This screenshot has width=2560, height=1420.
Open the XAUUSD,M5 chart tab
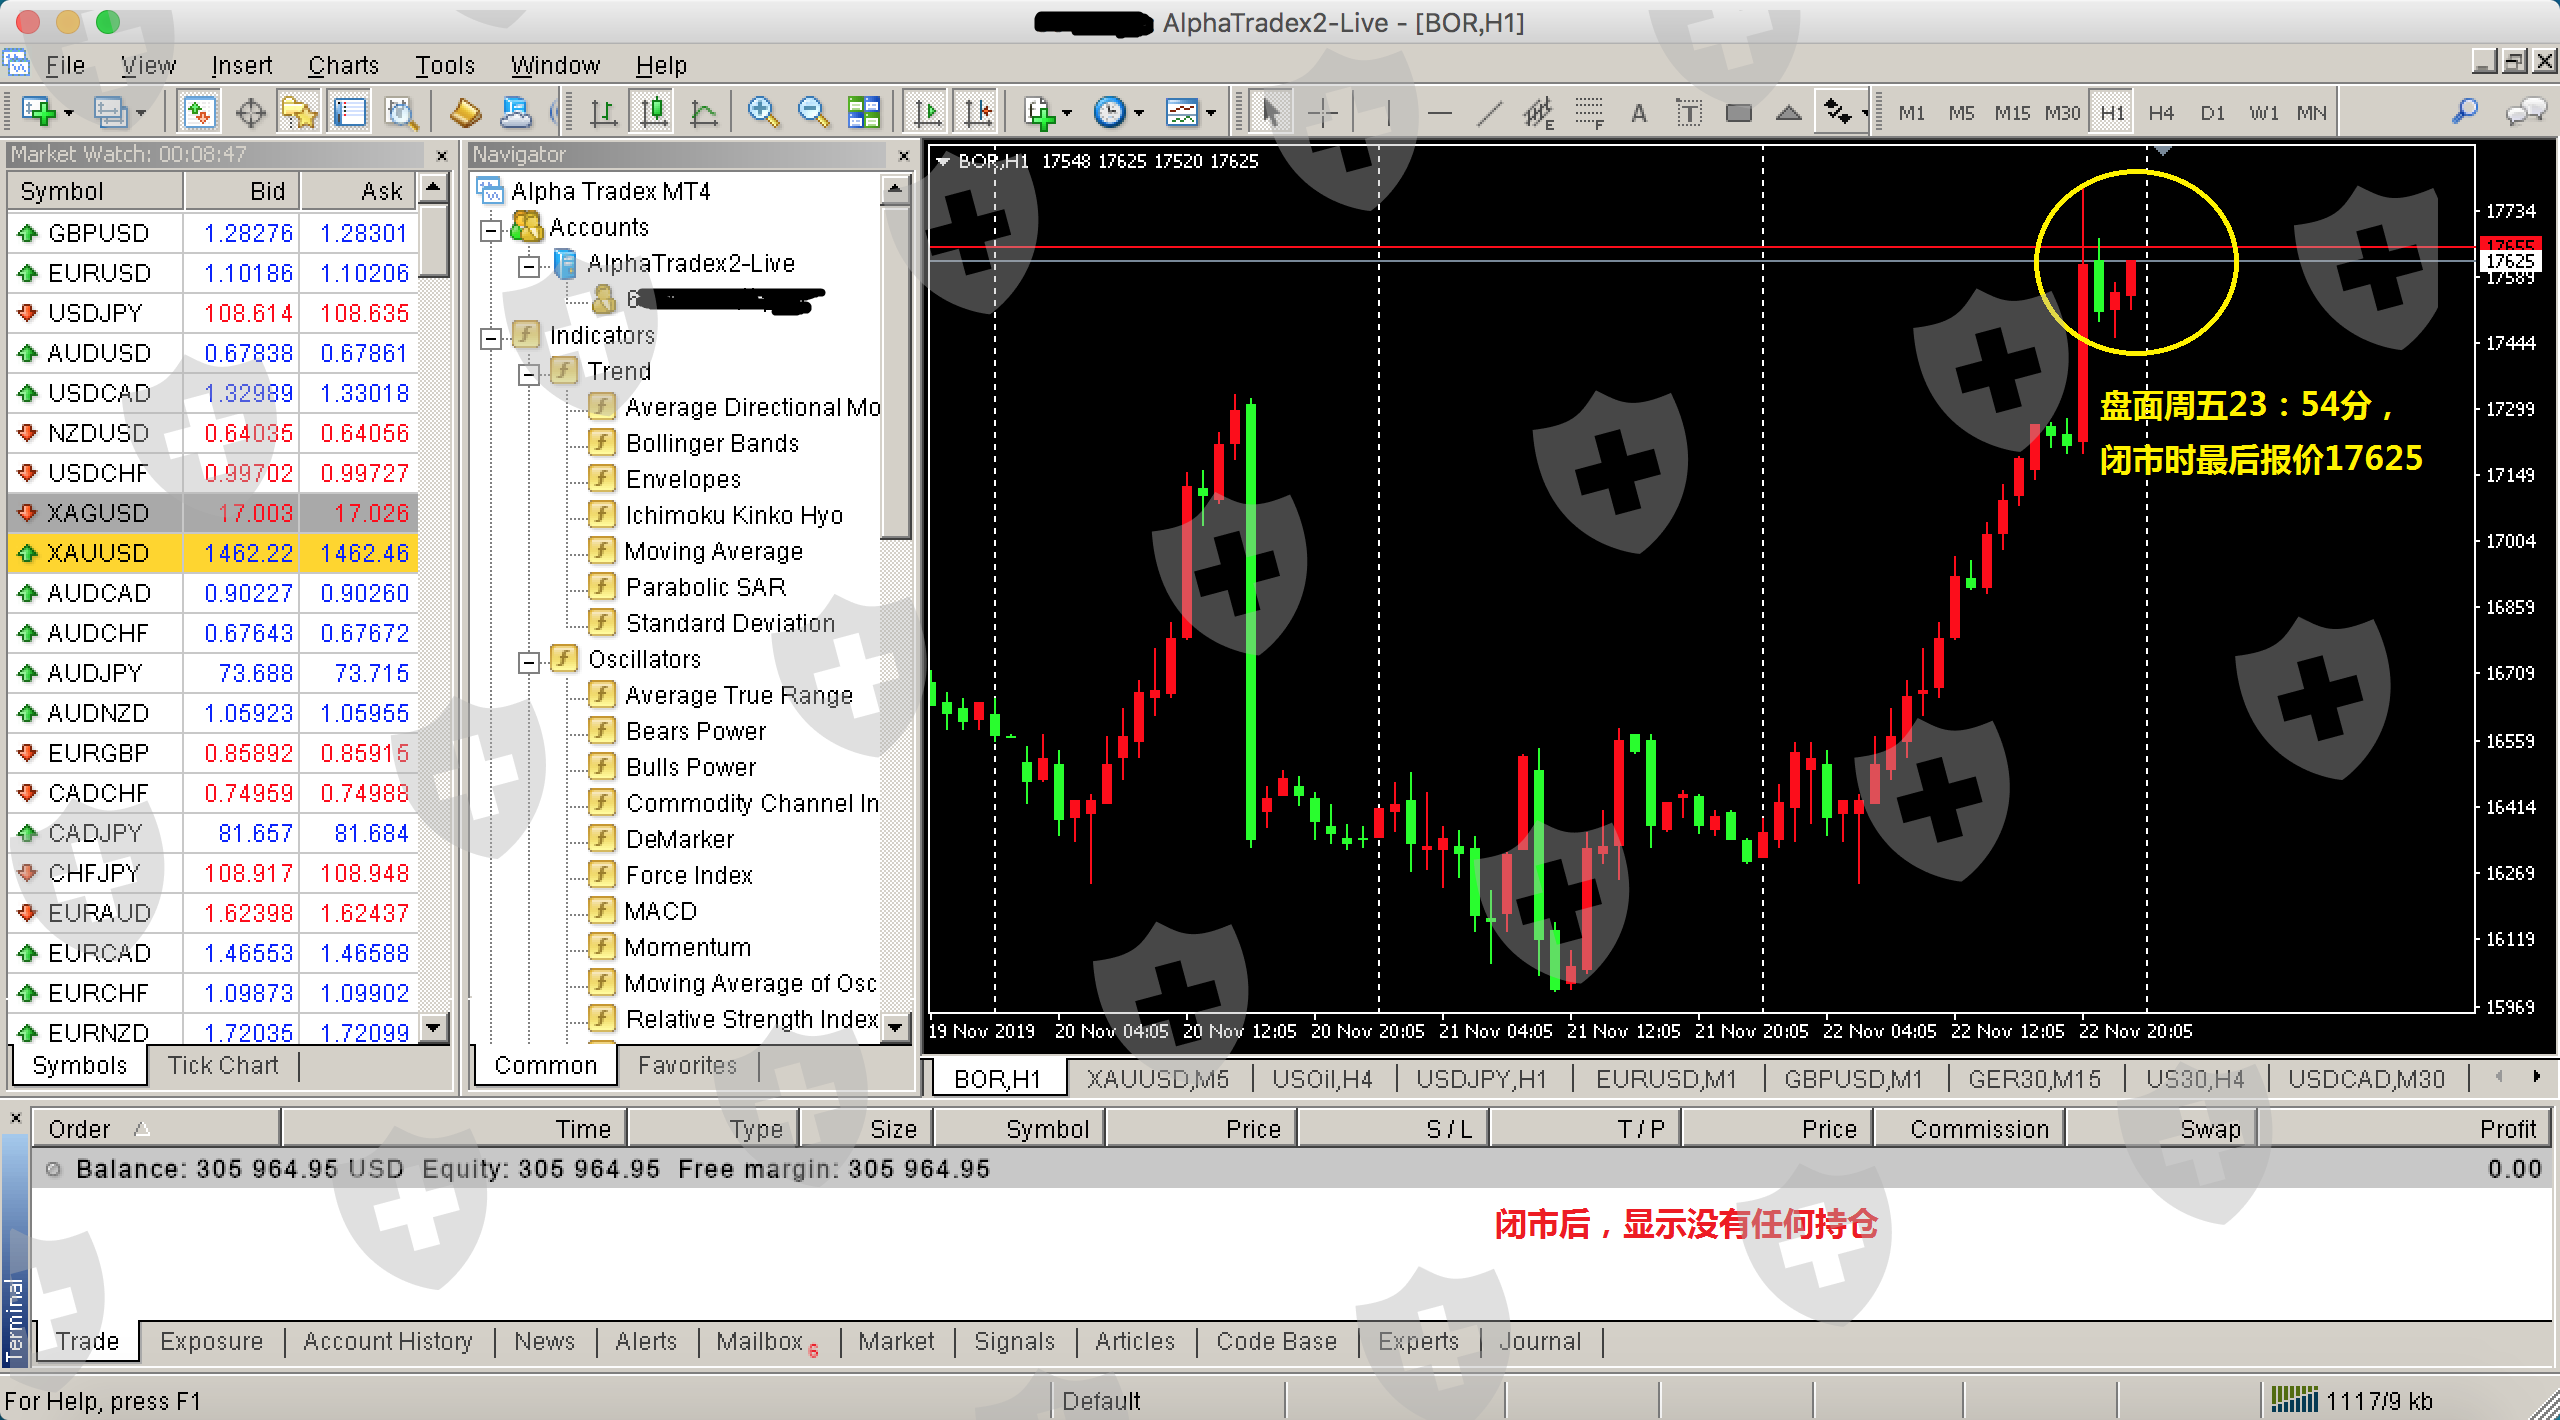1157,1079
